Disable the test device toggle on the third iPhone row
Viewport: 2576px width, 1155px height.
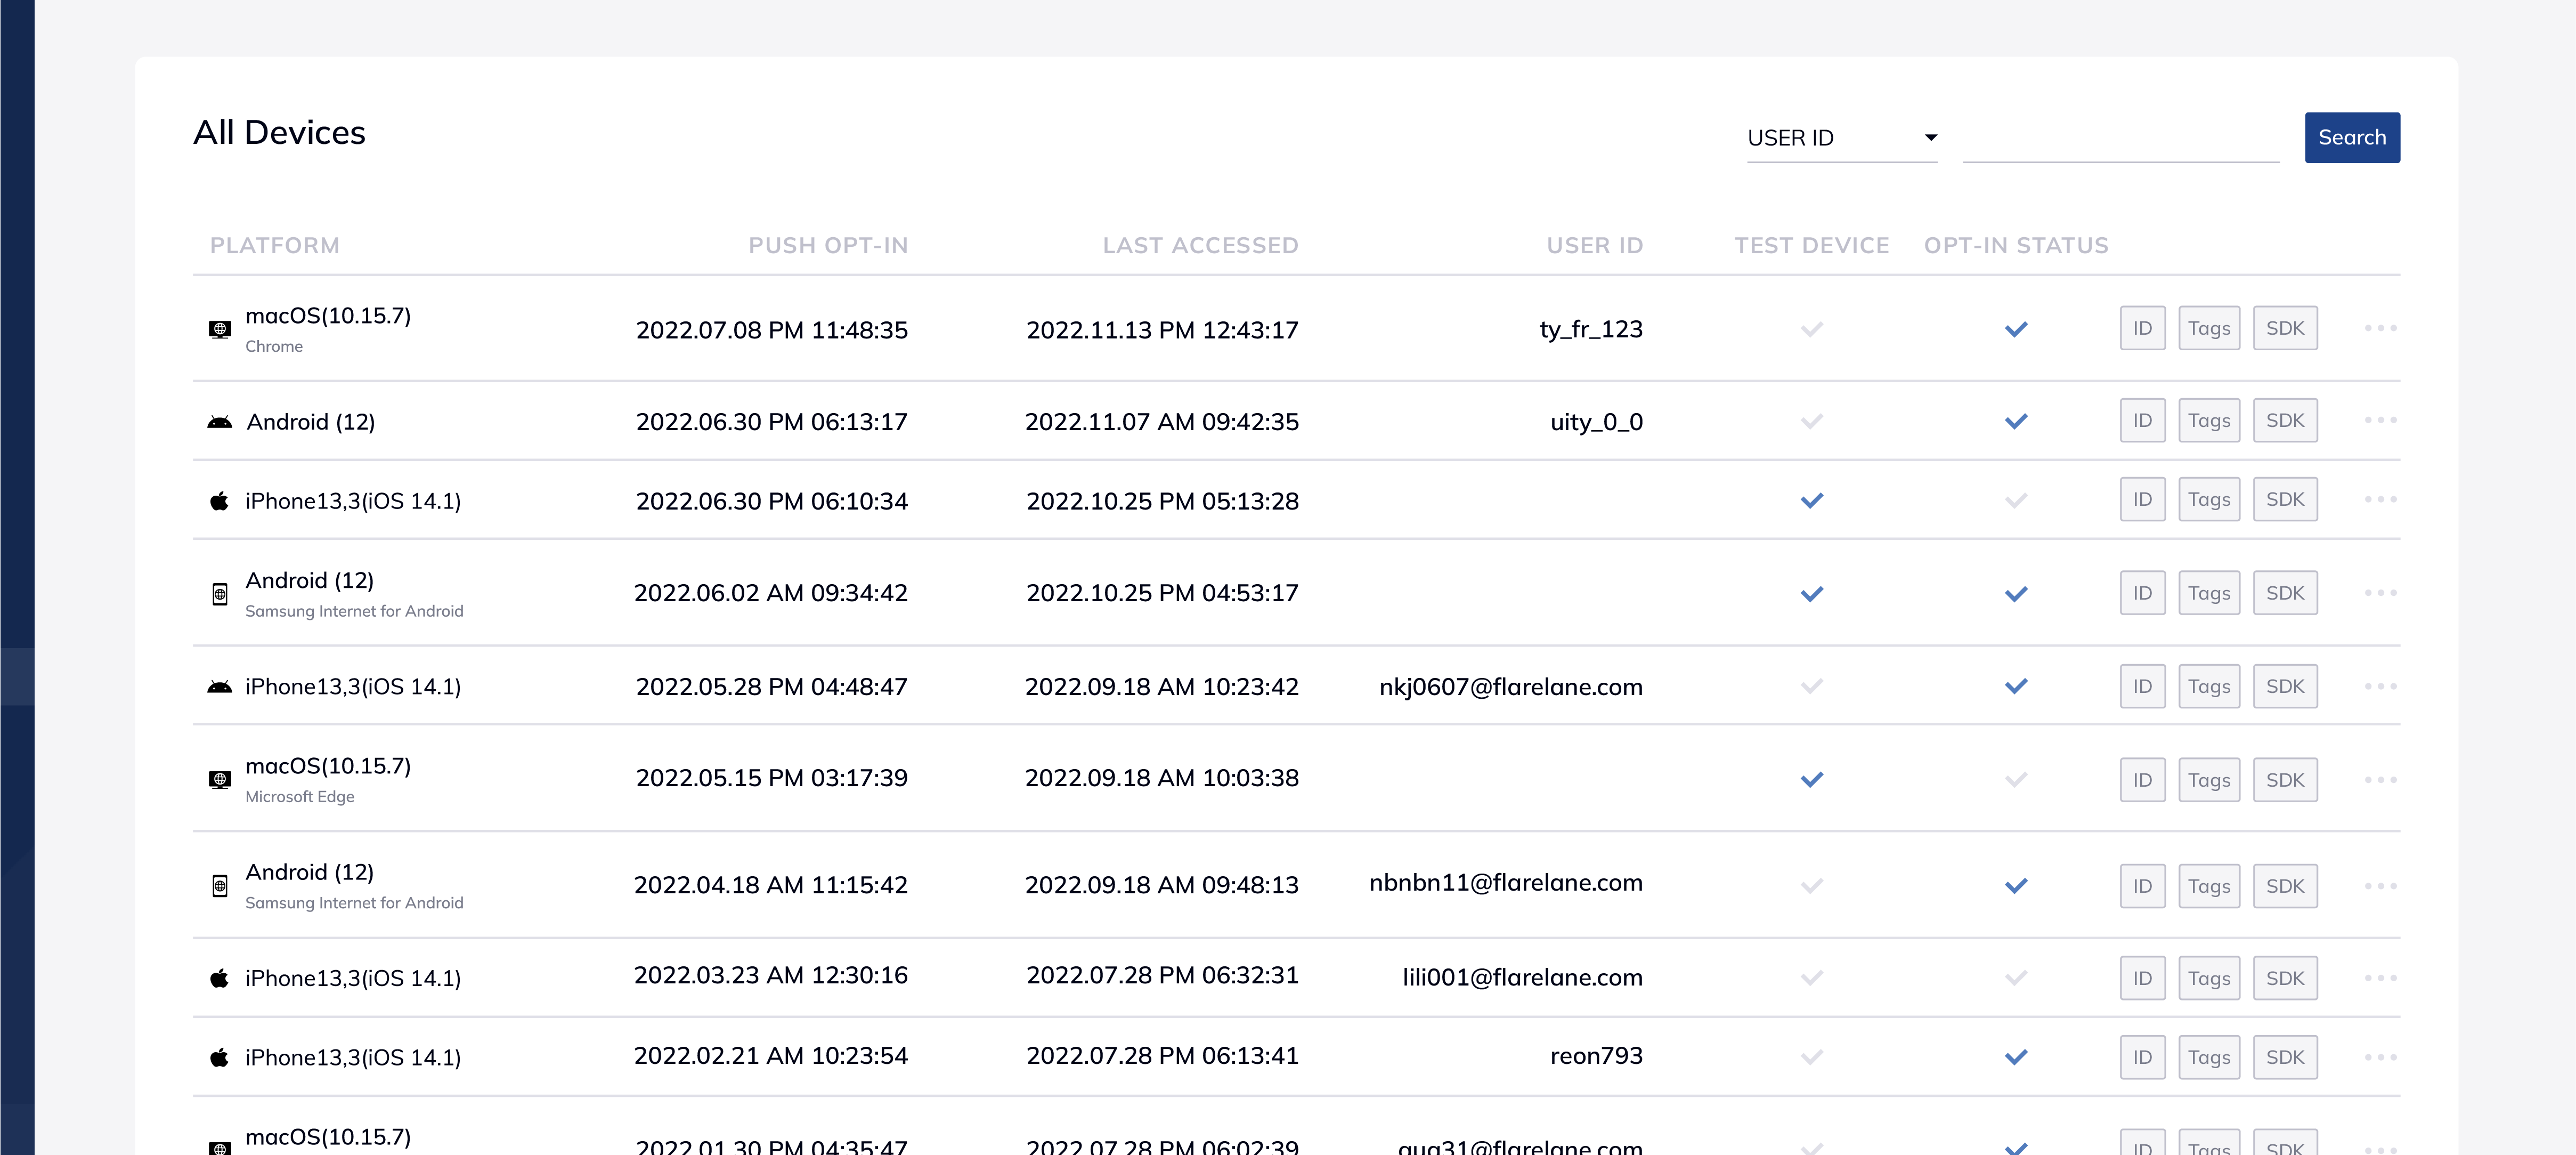click(1811, 501)
